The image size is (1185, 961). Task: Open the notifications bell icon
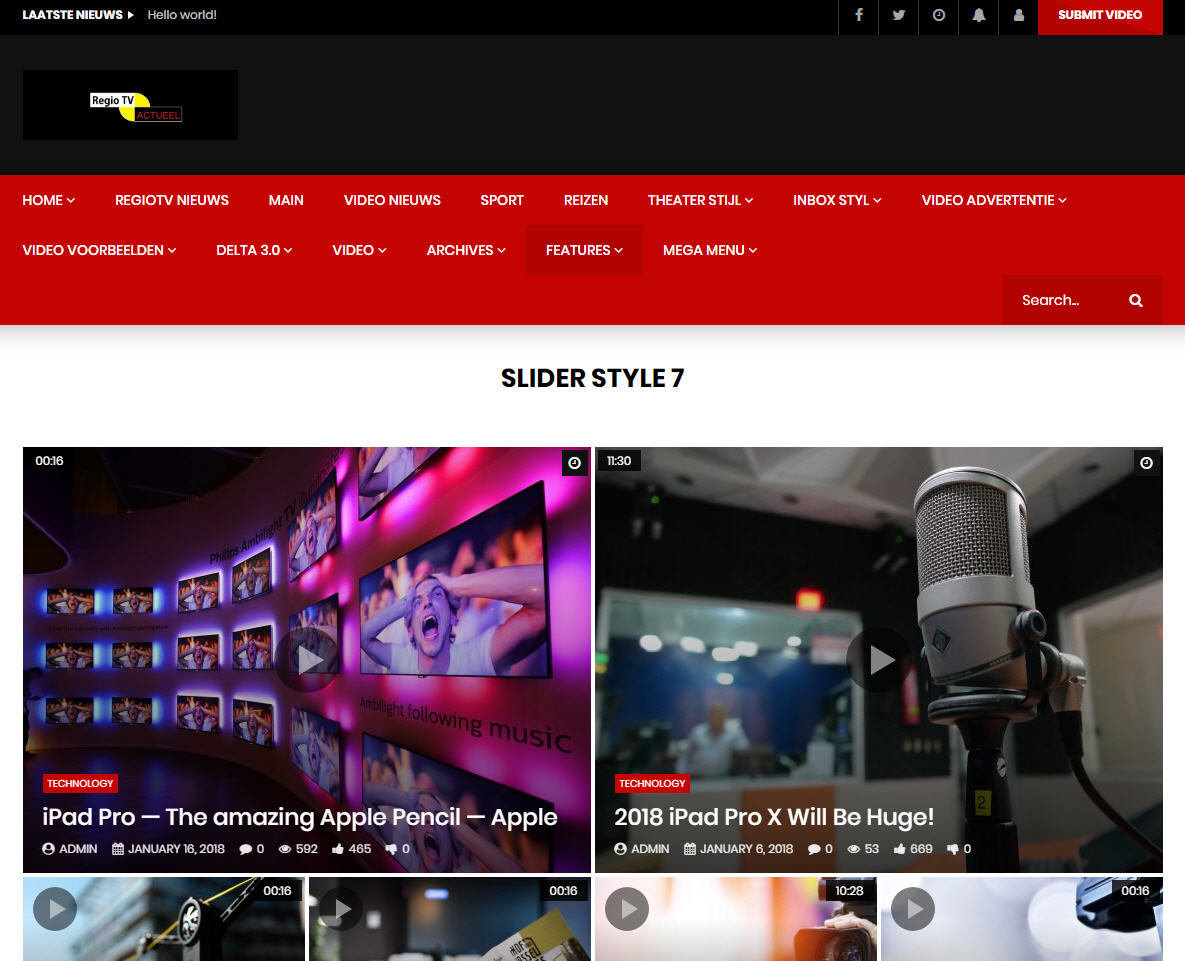point(979,15)
